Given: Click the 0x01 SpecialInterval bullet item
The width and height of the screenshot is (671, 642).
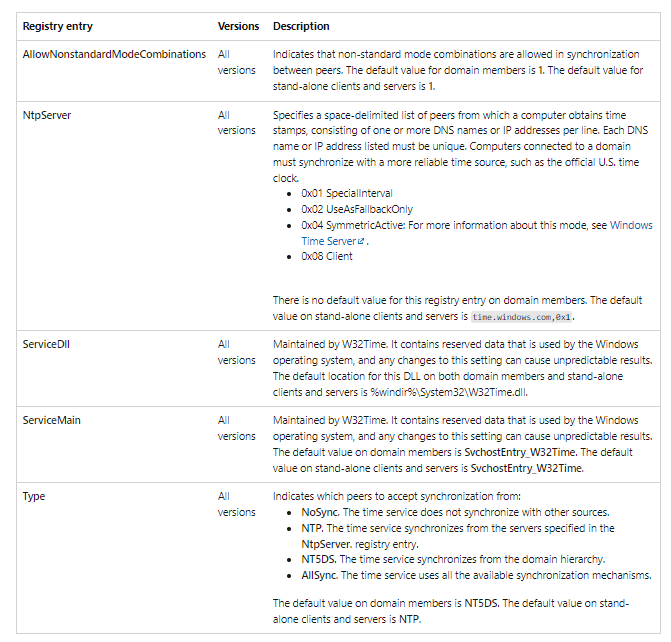Looking at the screenshot, I should 347,193.
